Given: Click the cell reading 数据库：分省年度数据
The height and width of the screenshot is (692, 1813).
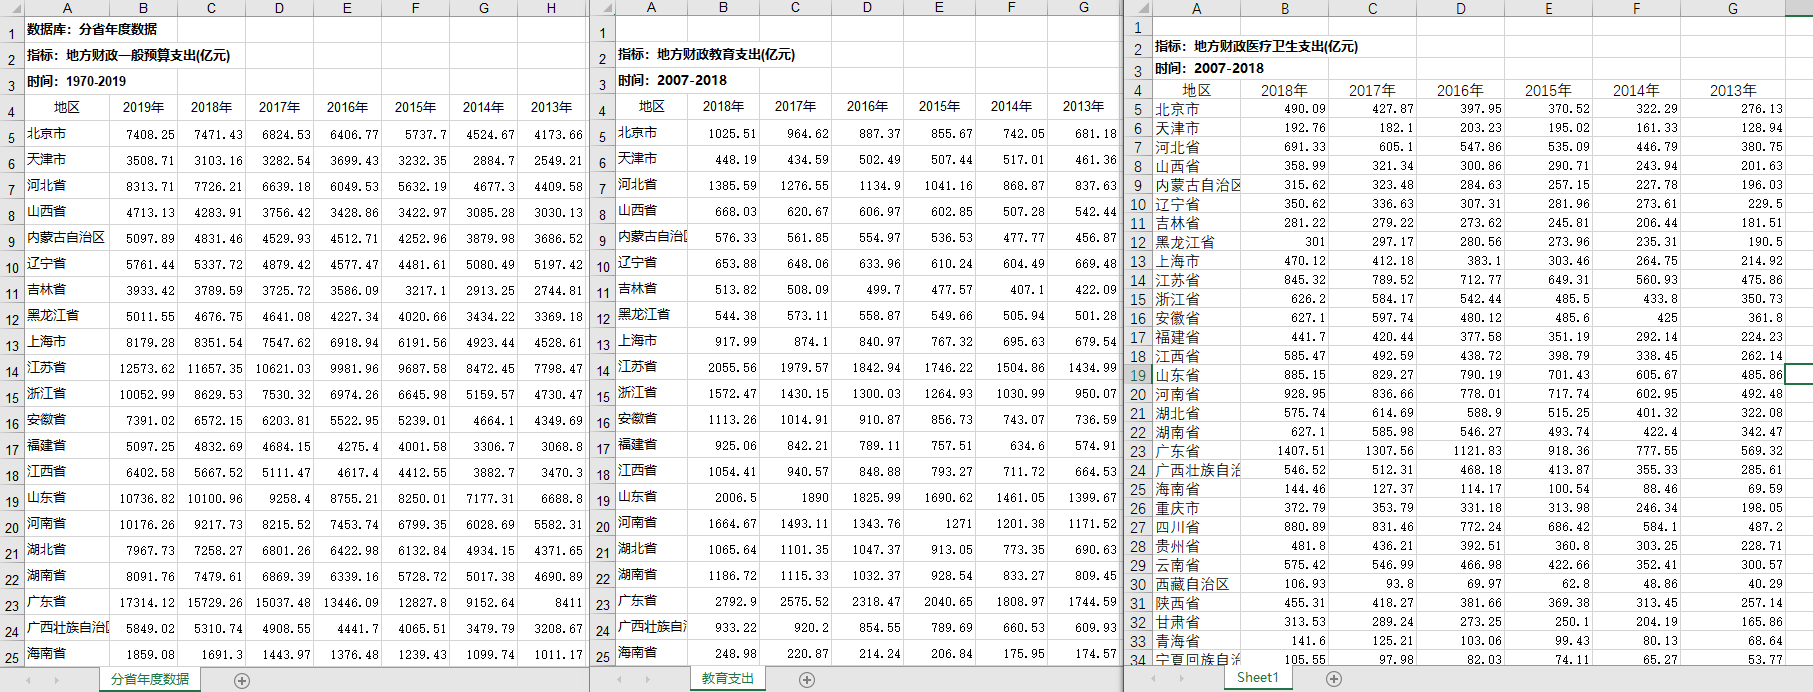Looking at the screenshot, I should (92, 30).
